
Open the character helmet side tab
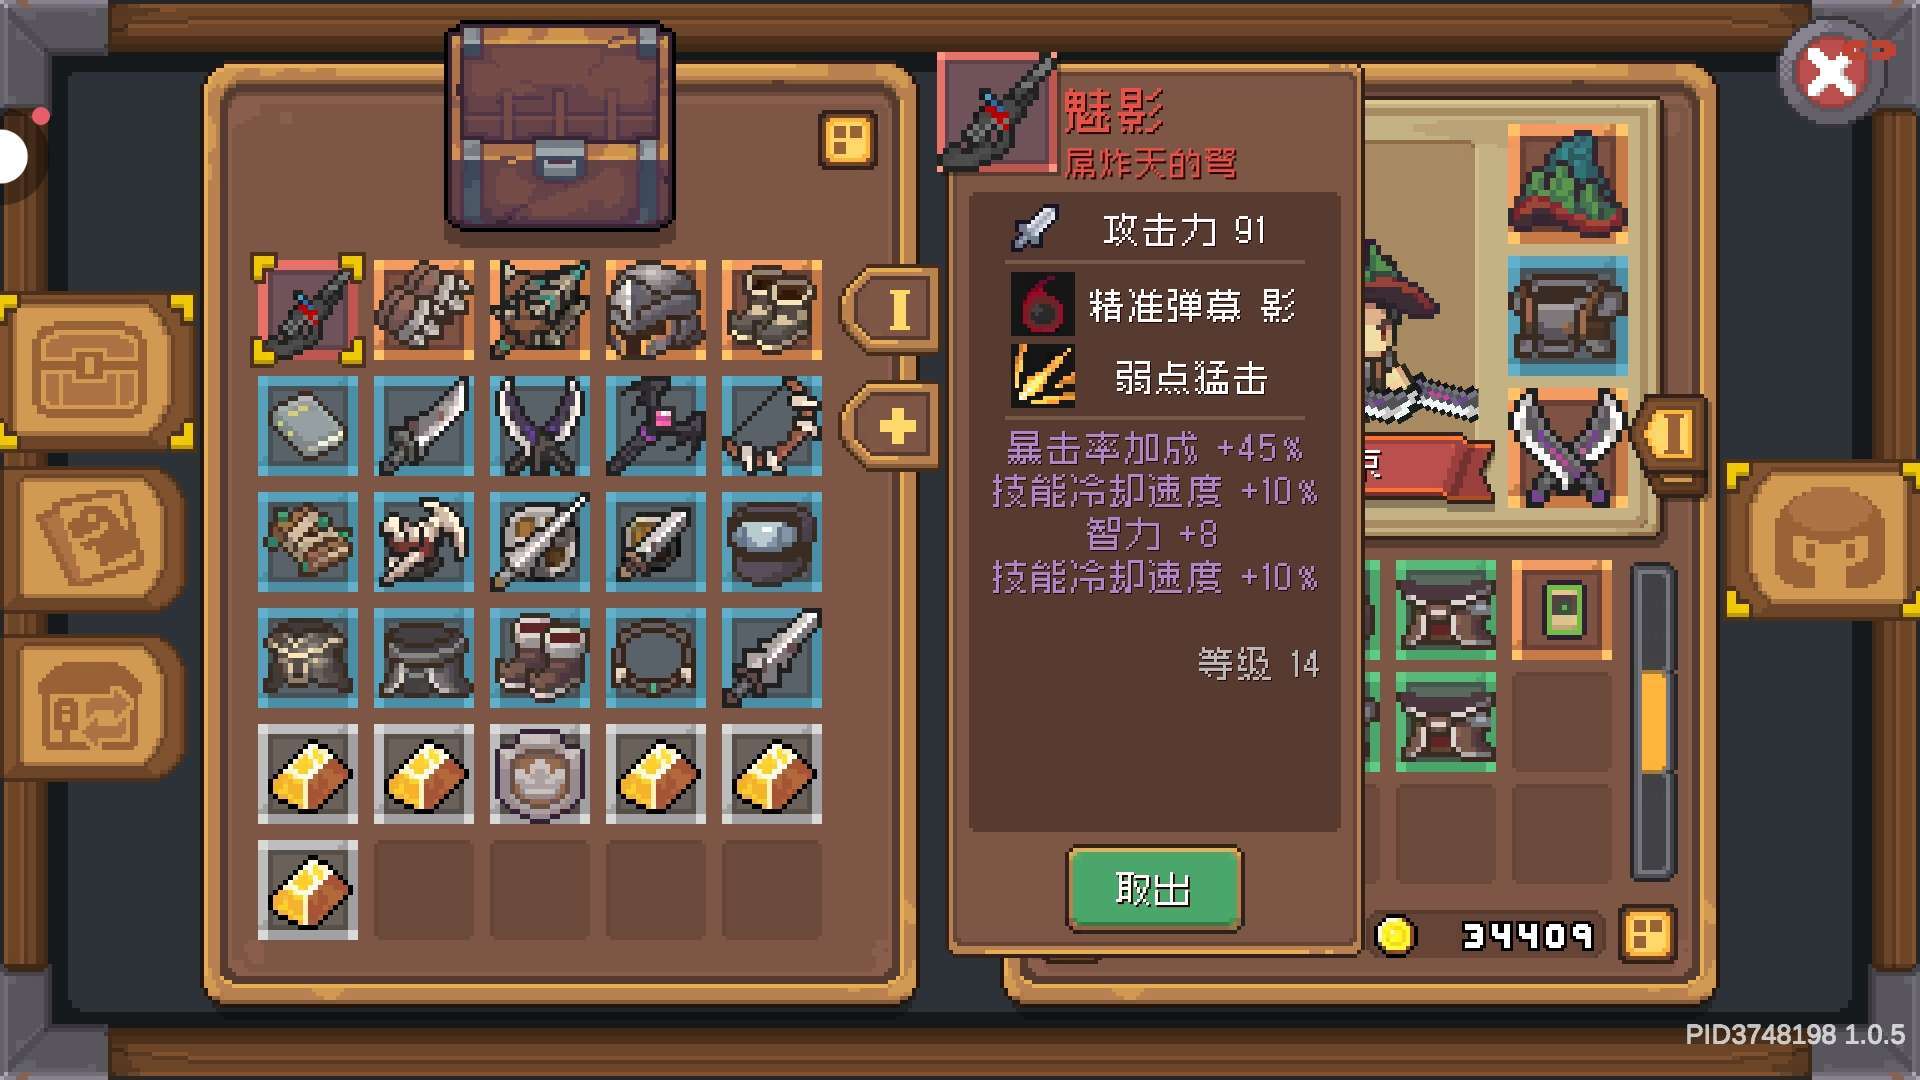point(1826,540)
